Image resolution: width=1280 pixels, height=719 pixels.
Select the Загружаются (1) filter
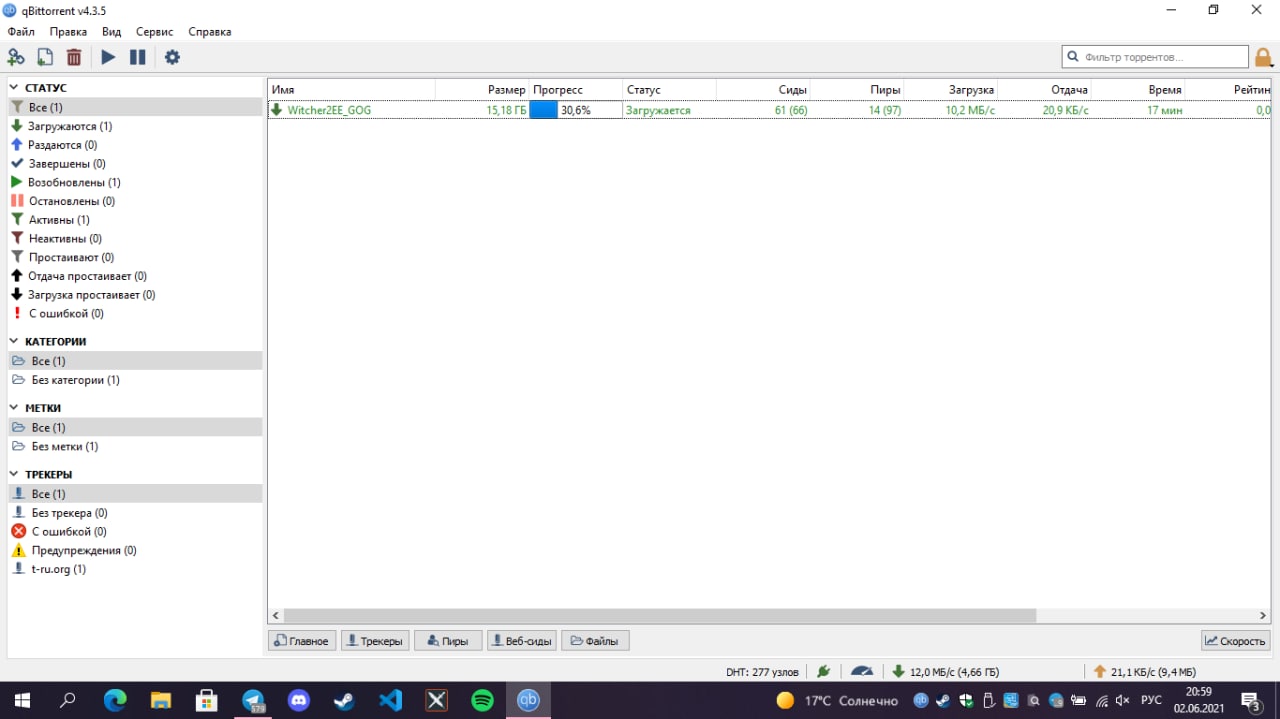(x=135, y=126)
